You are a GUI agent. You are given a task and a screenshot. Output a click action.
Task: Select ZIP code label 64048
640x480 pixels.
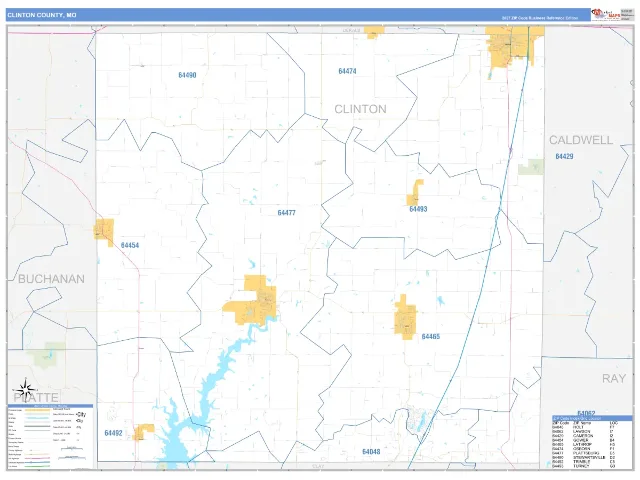coord(371,451)
